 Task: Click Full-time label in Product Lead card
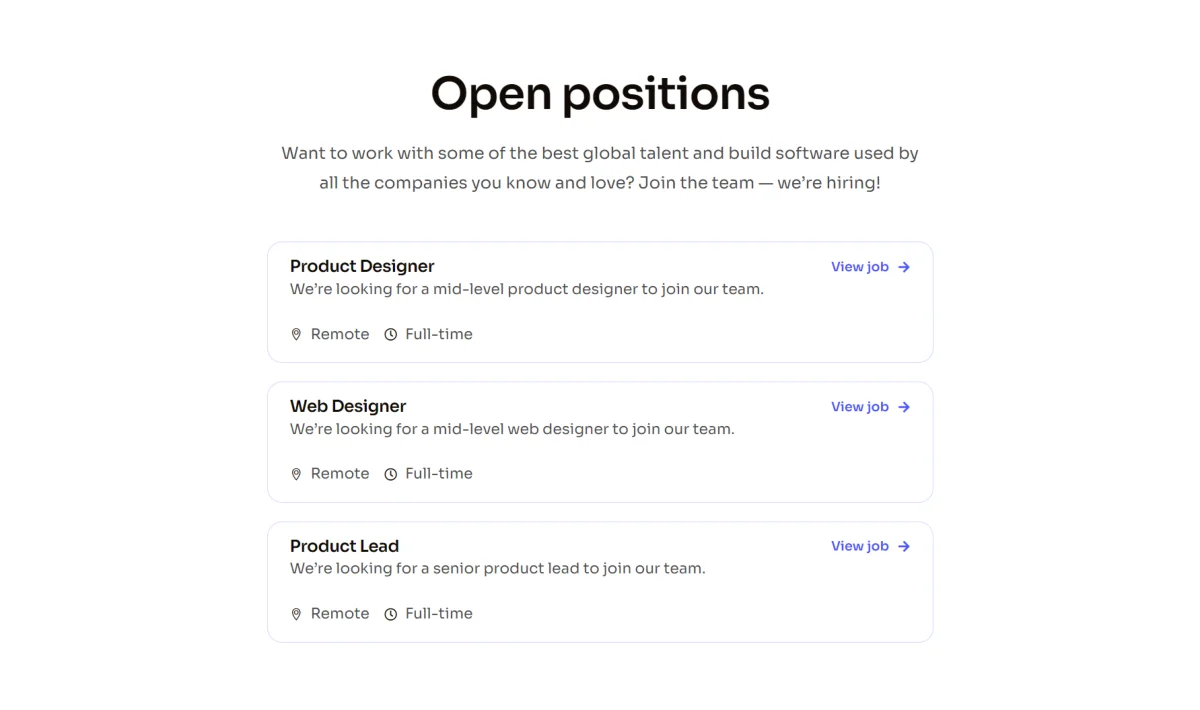coord(439,613)
